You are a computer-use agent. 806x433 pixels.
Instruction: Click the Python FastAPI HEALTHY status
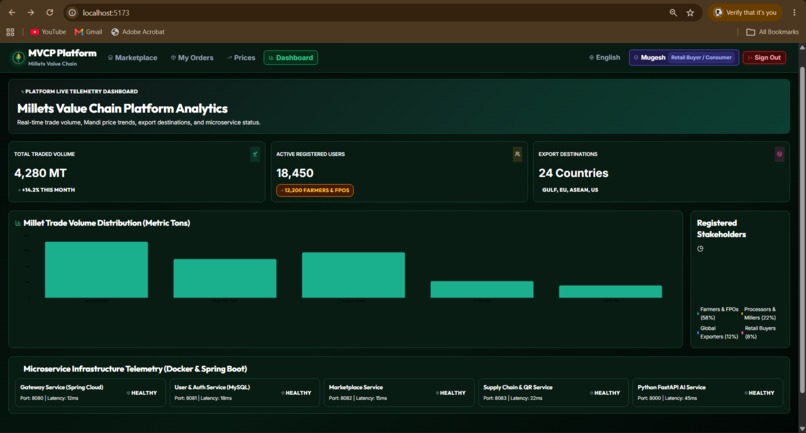point(760,393)
